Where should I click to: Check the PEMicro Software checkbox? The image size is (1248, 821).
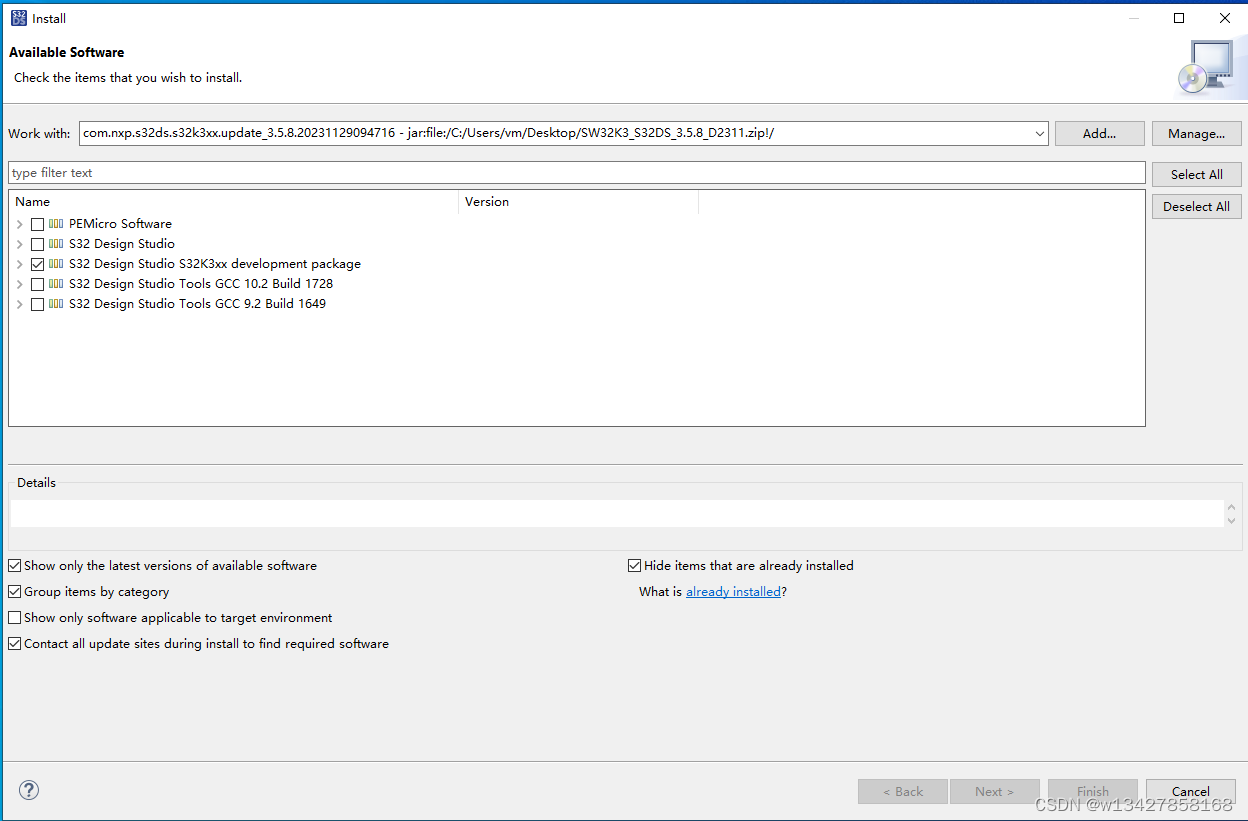point(38,224)
